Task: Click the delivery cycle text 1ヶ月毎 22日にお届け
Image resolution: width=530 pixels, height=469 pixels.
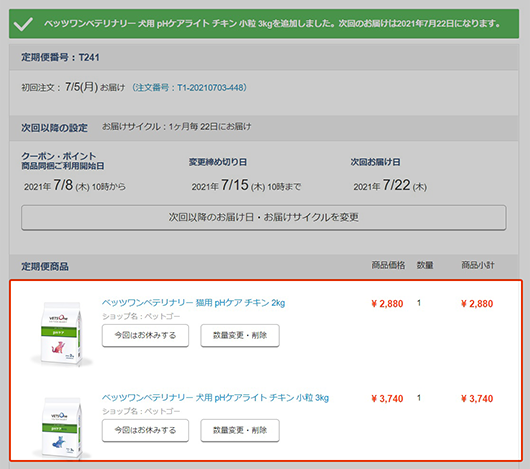Action: (210, 127)
